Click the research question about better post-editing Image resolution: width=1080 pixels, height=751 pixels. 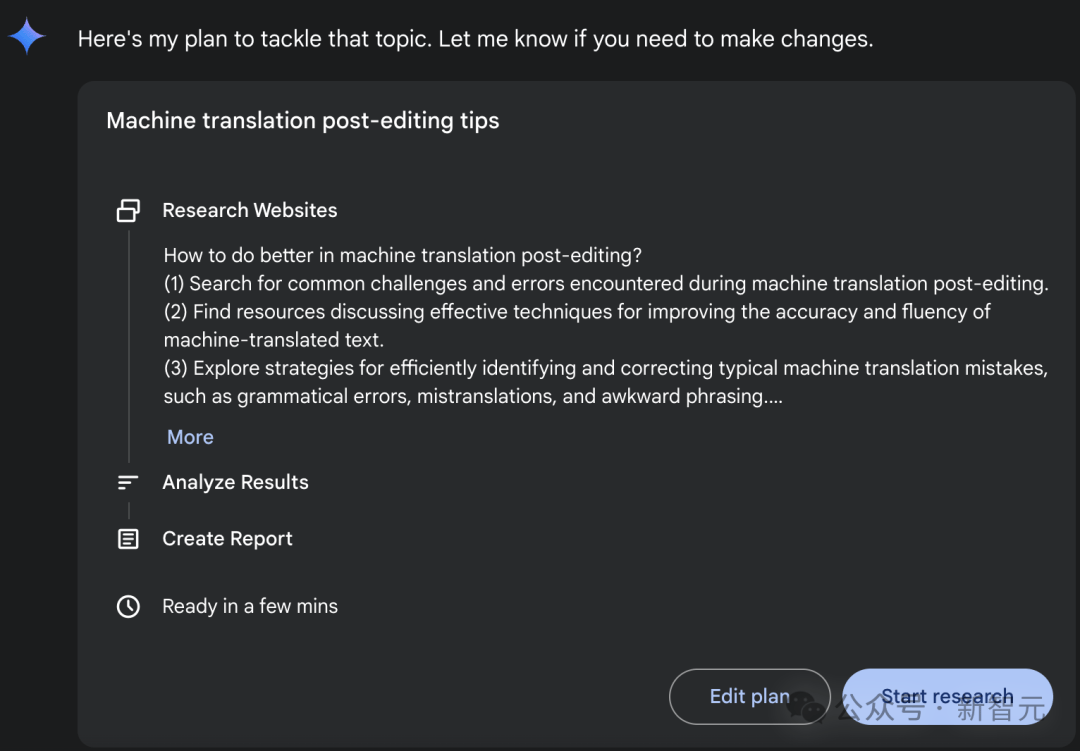tap(402, 256)
